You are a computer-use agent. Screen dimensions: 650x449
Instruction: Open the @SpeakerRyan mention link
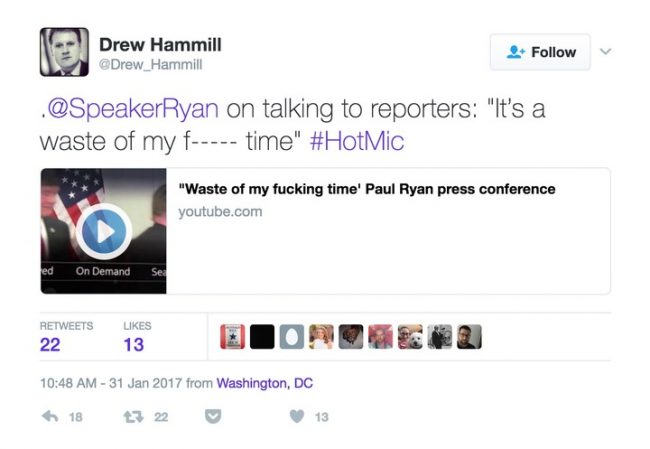pyautogui.click(x=133, y=109)
